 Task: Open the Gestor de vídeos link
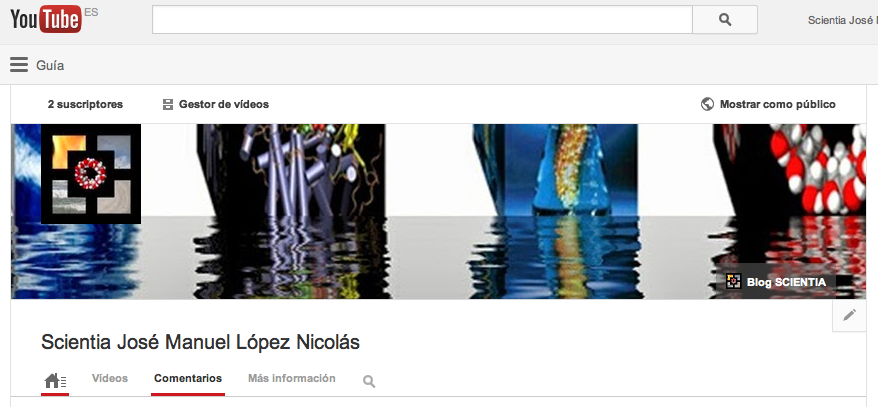point(223,104)
